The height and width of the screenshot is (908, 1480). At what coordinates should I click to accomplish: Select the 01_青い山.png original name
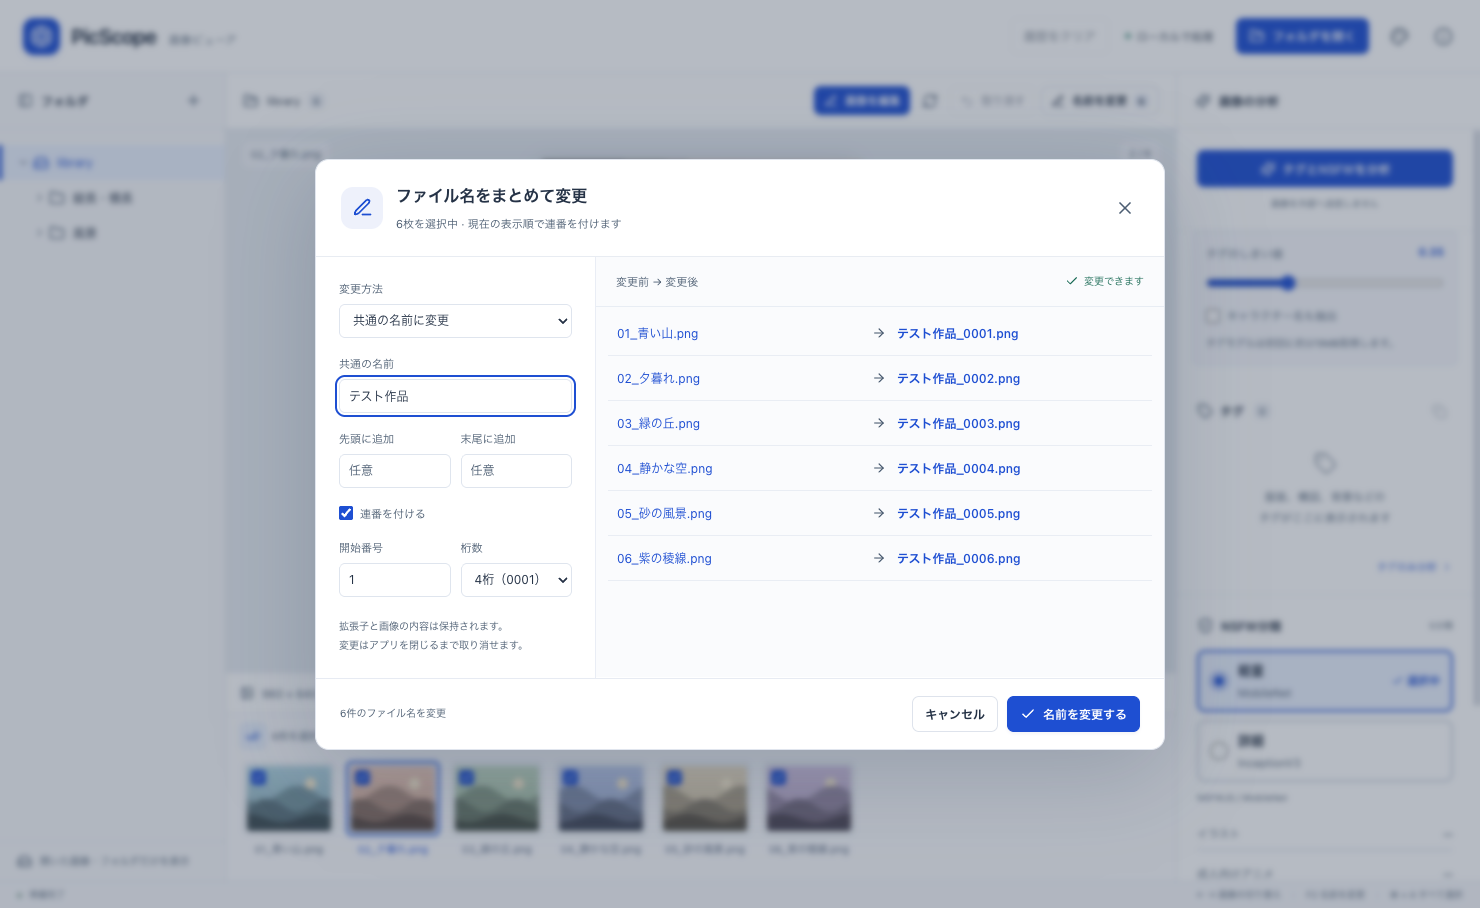pyautogui.click(x=658, y=334)
